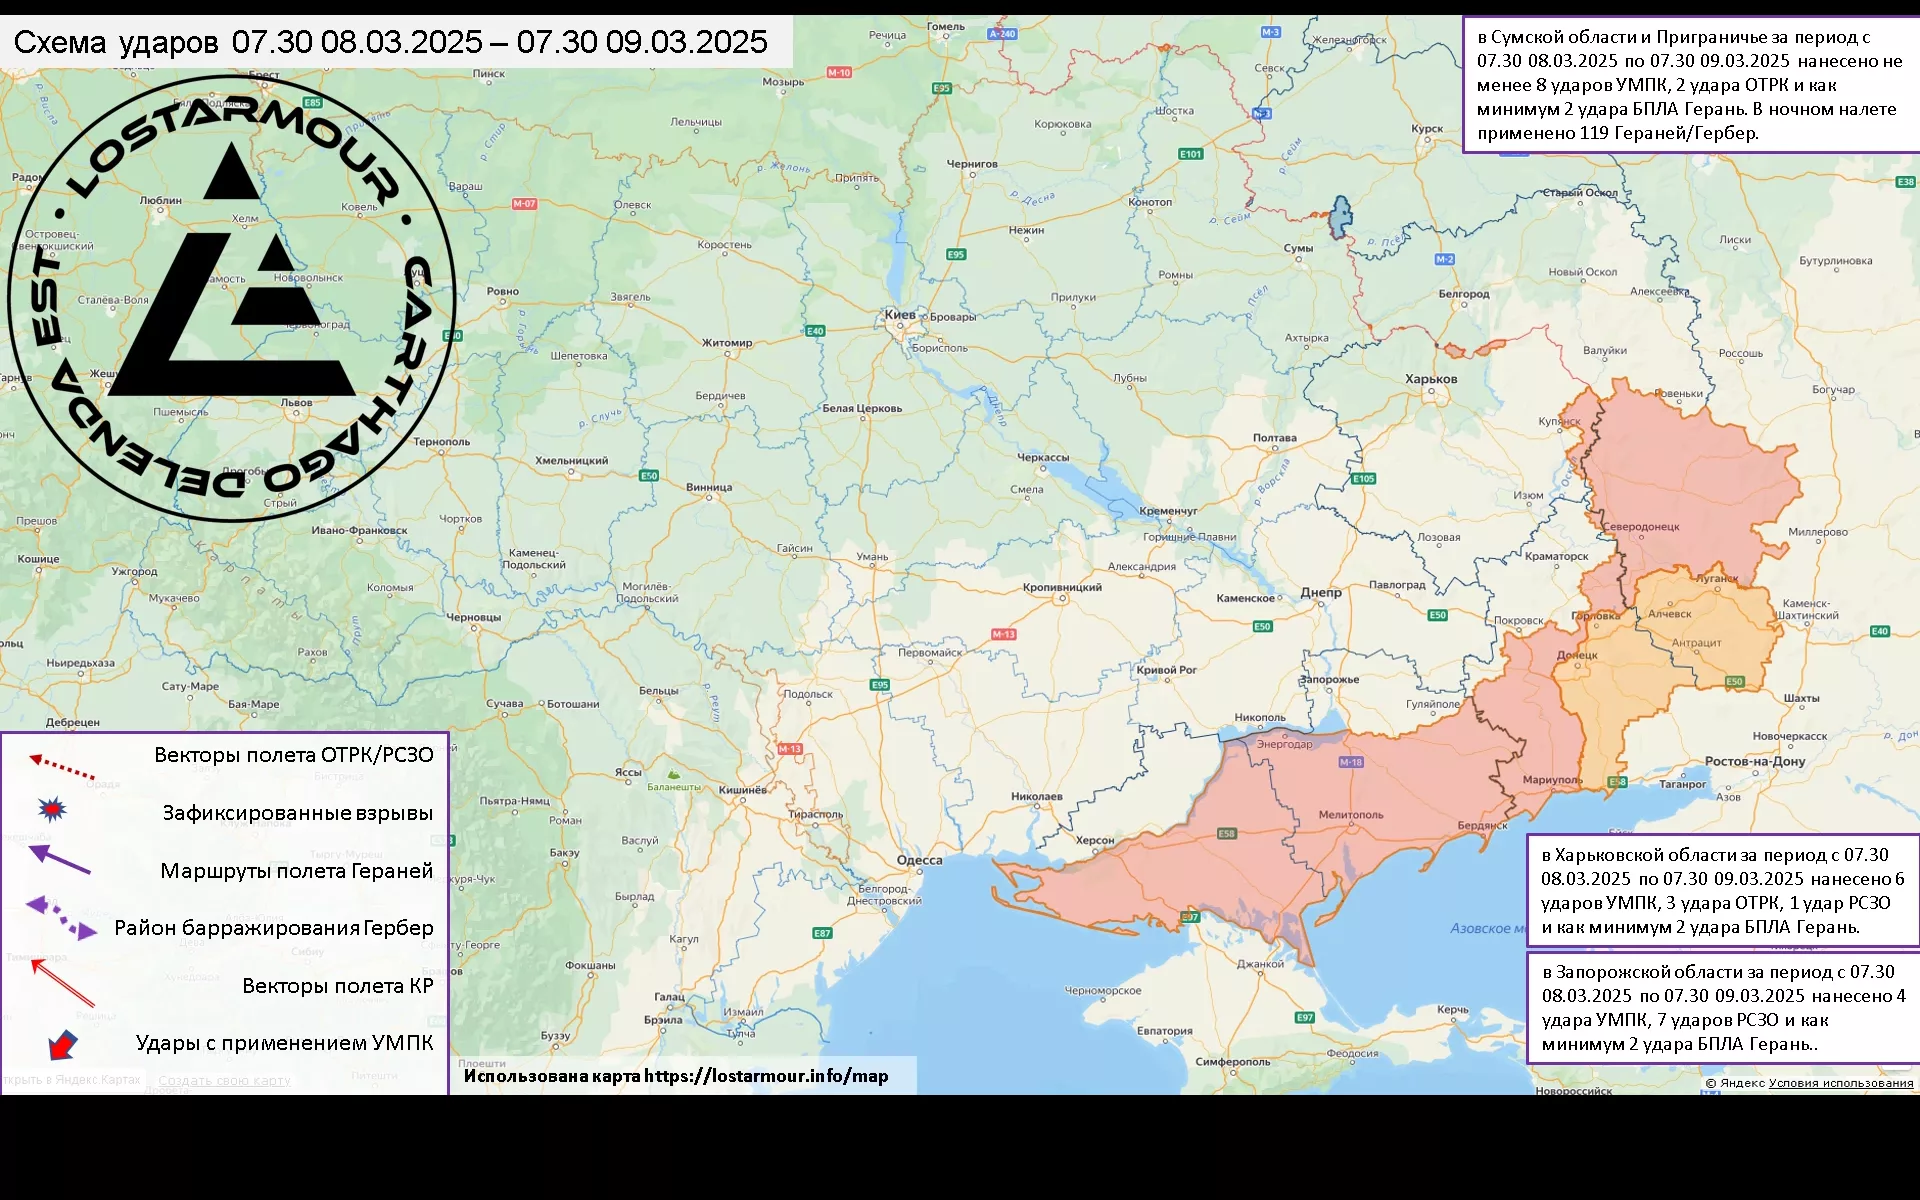Click the LostArmour circular logo

click(x=231, y=298)
